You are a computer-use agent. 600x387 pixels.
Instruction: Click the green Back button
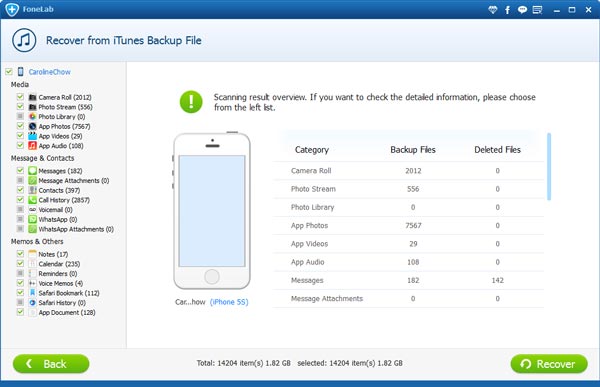tap(51, 364)
